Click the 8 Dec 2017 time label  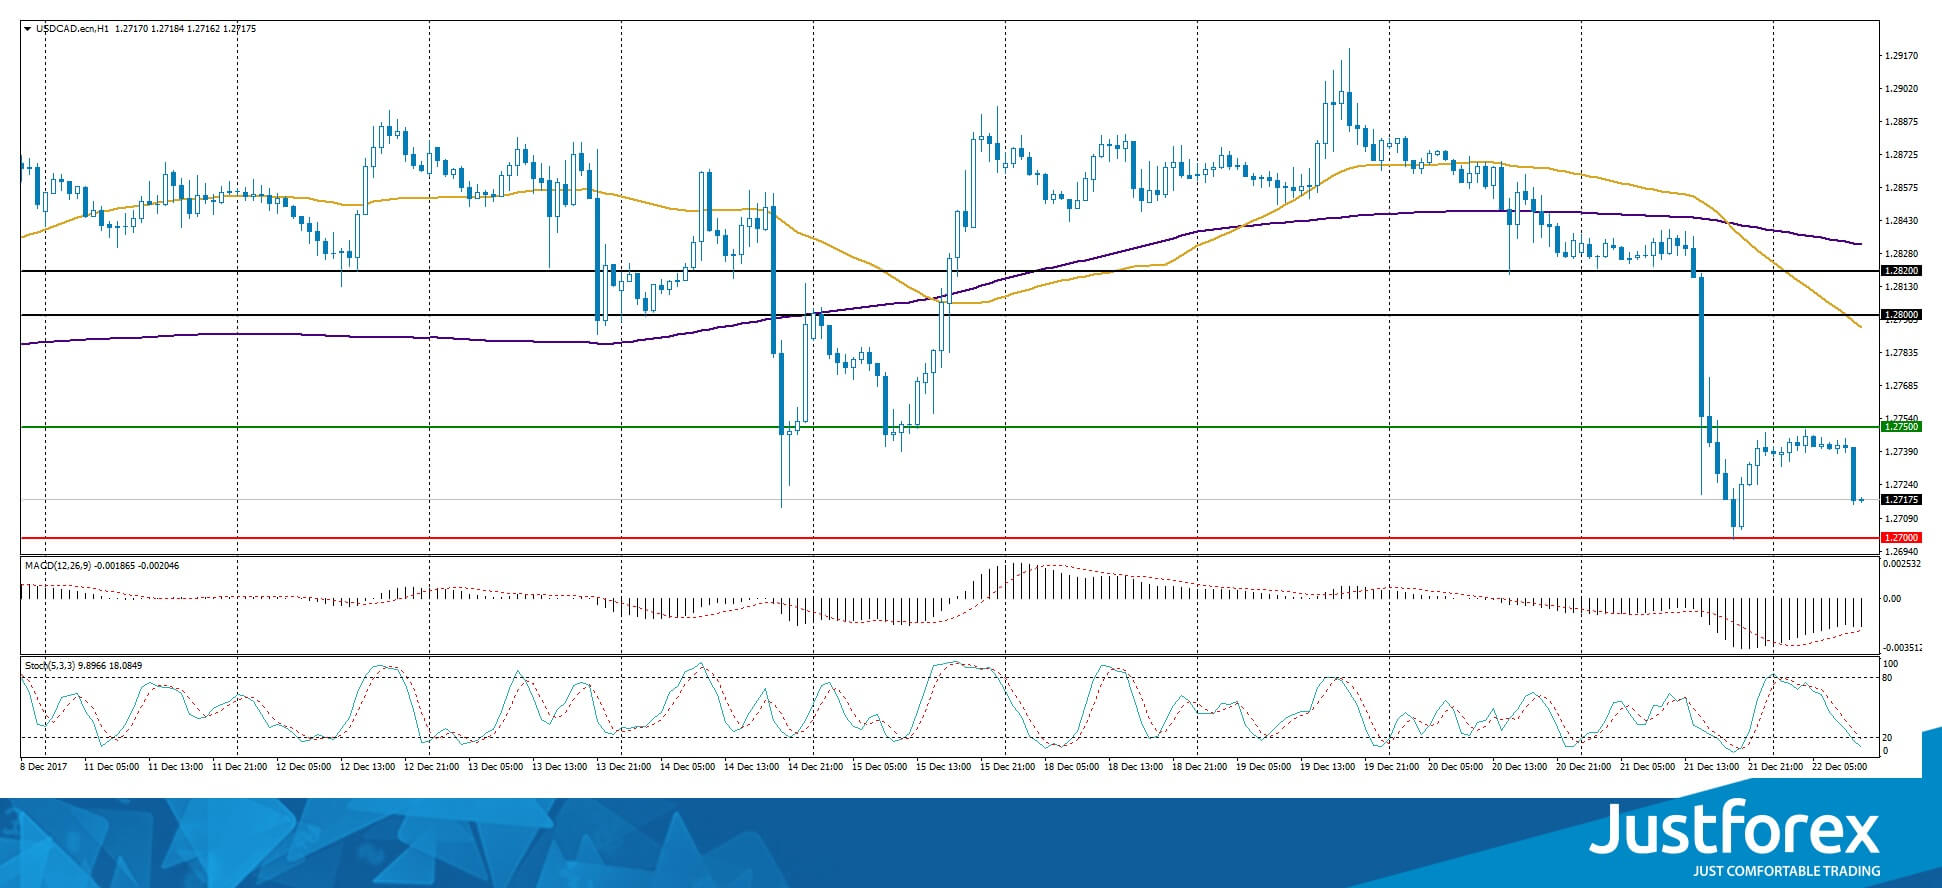[x=44, y=767]
